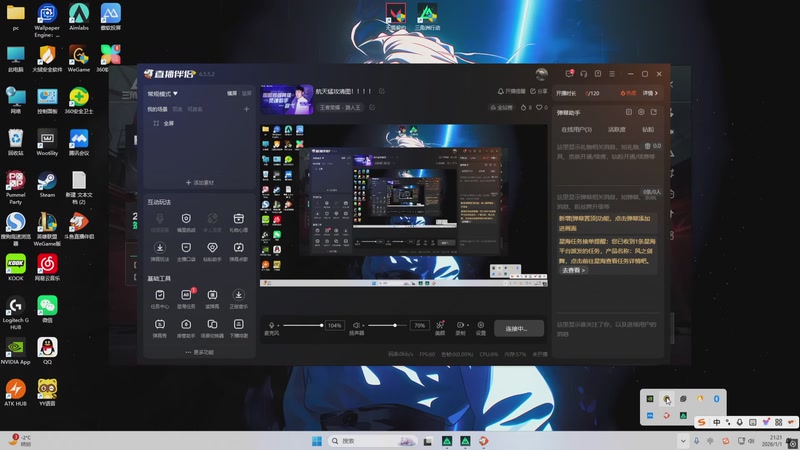Click the 王者荣耀·路人王 category tag
The image size is (800, 450).
click(340, 108)
